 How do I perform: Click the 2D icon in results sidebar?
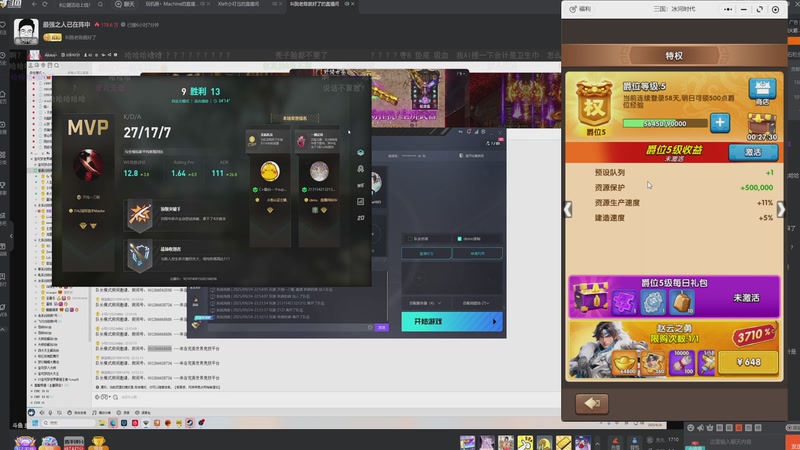point(361,218)
